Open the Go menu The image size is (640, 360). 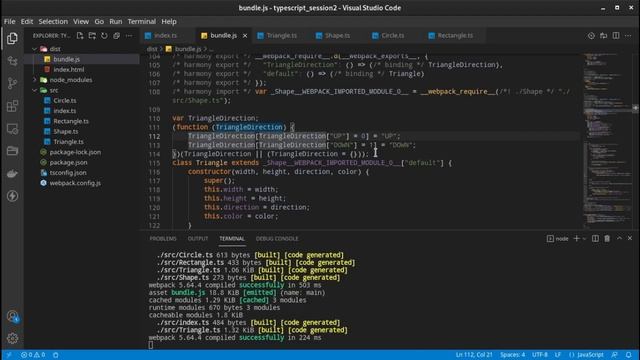pos(99,22)
